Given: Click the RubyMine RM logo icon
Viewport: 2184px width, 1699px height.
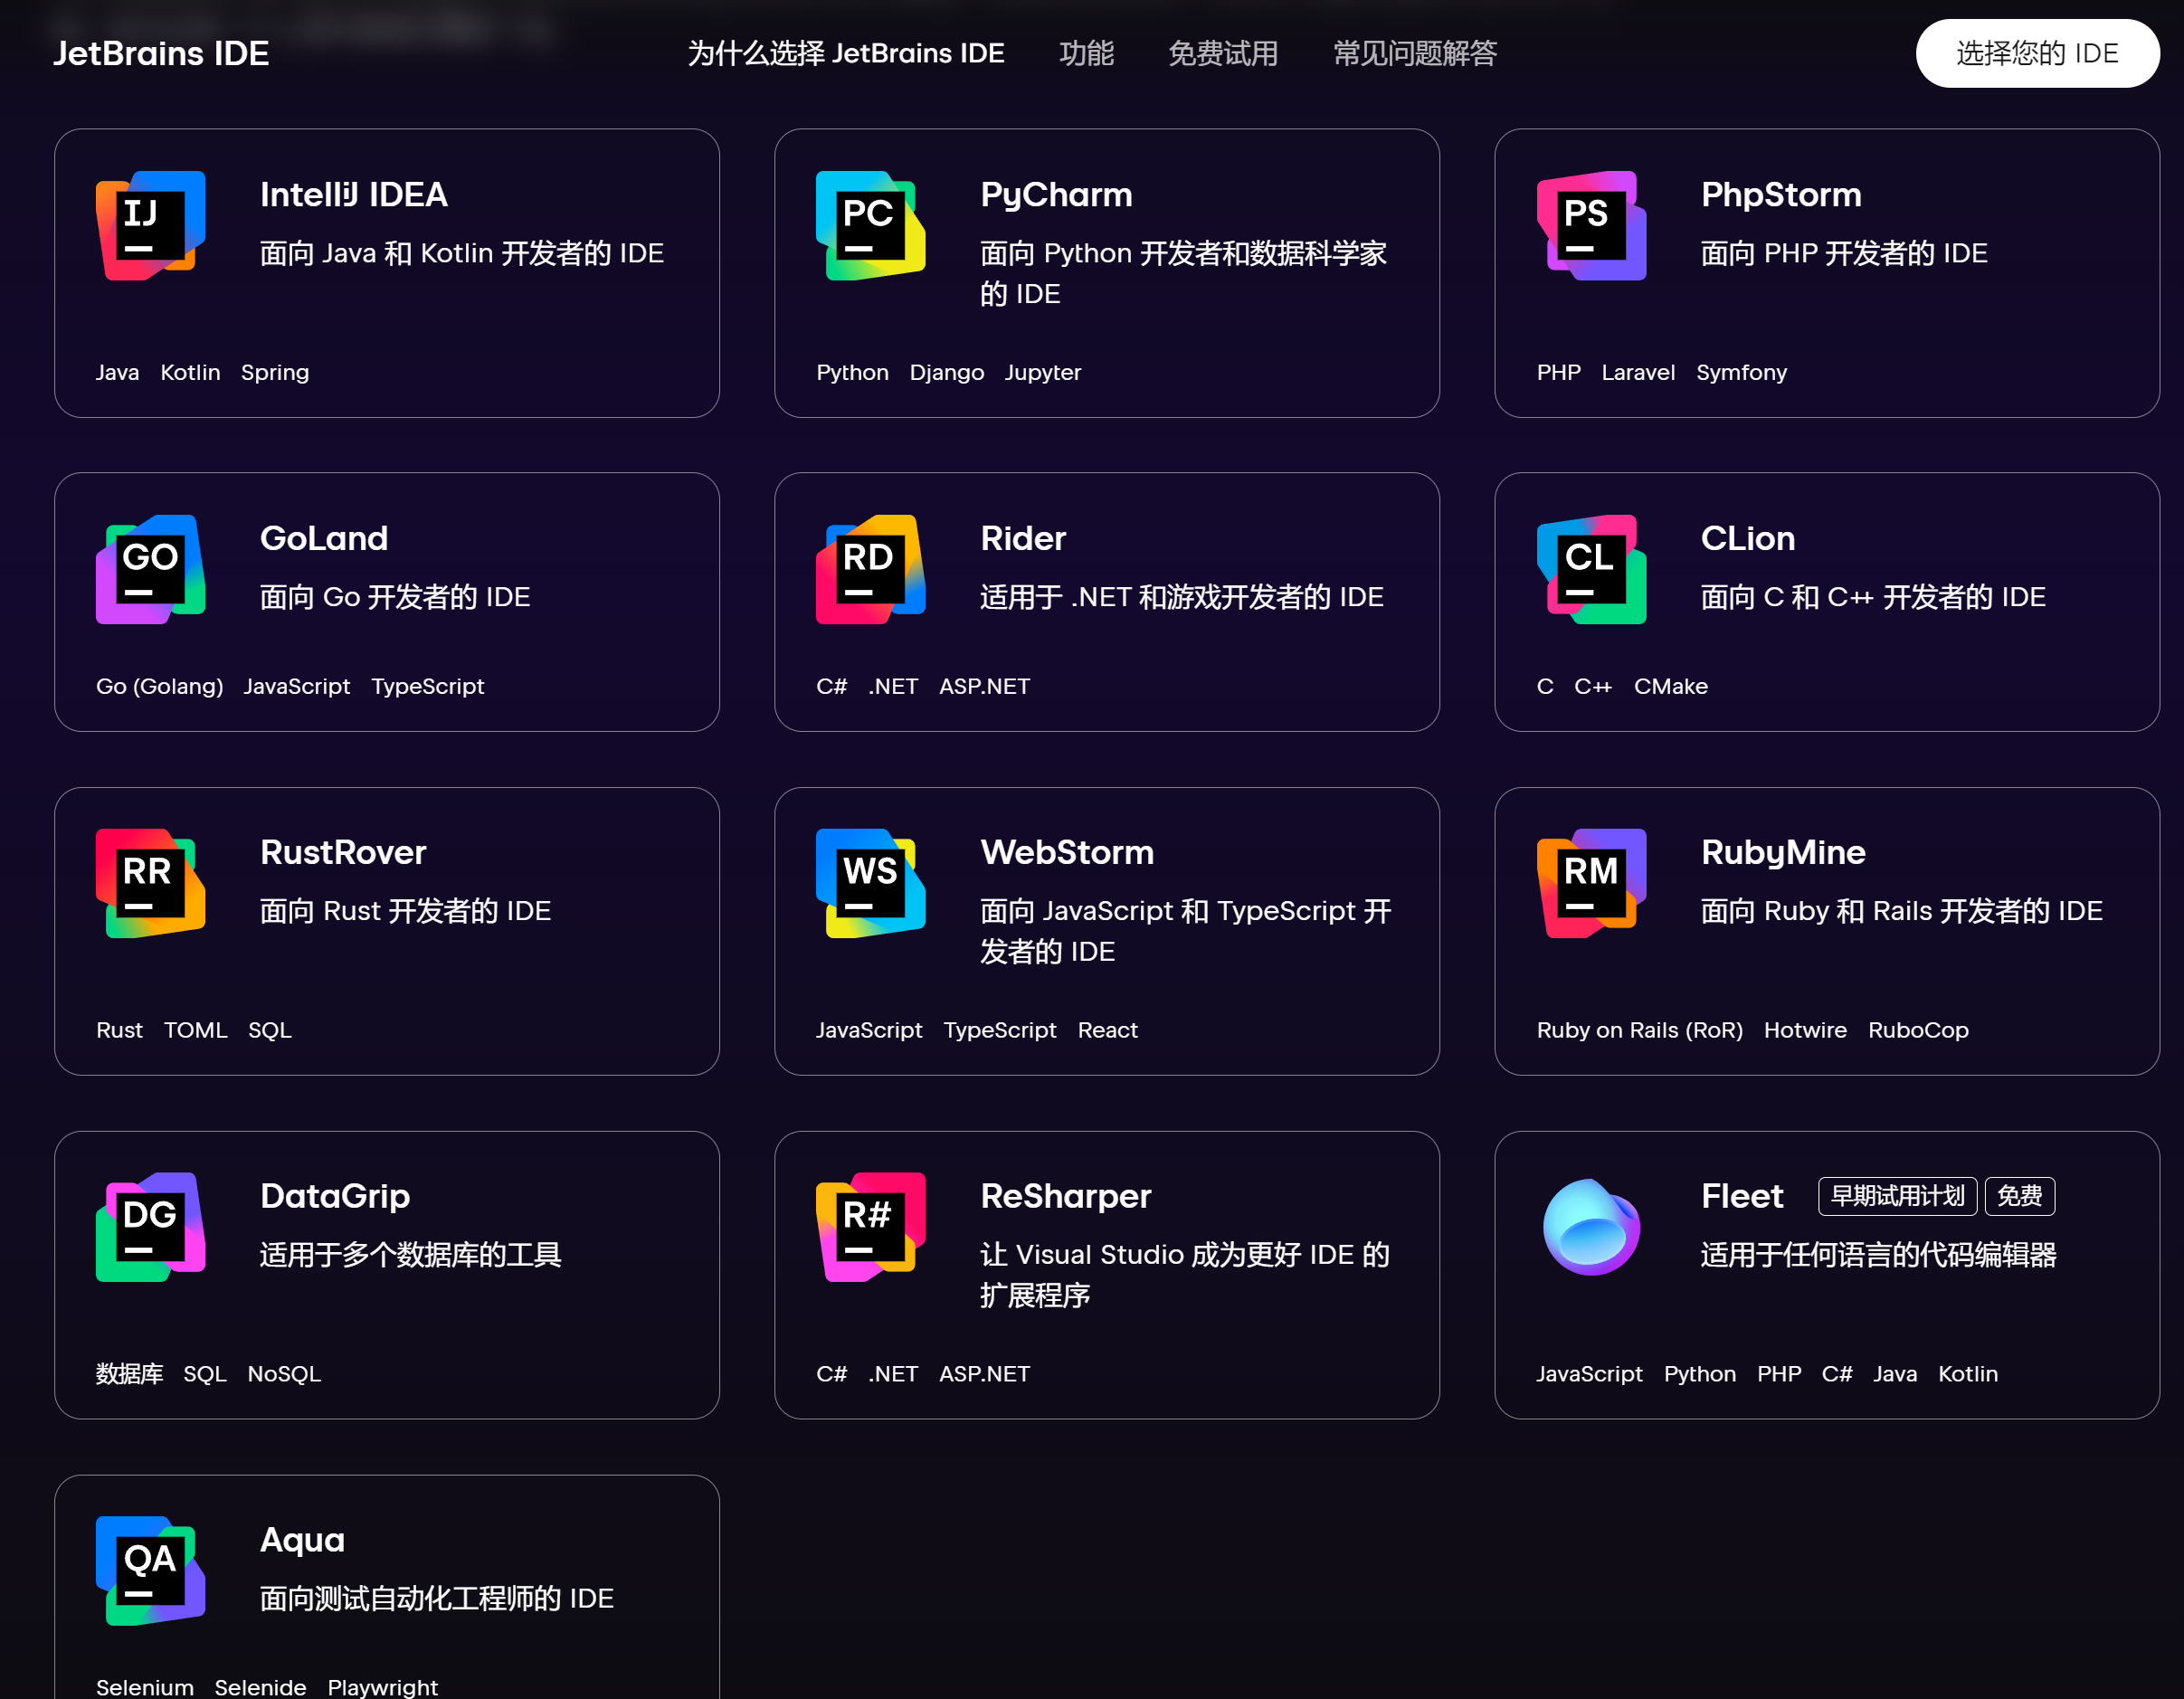Looking at the screenshot, I should pos(1590,884).
